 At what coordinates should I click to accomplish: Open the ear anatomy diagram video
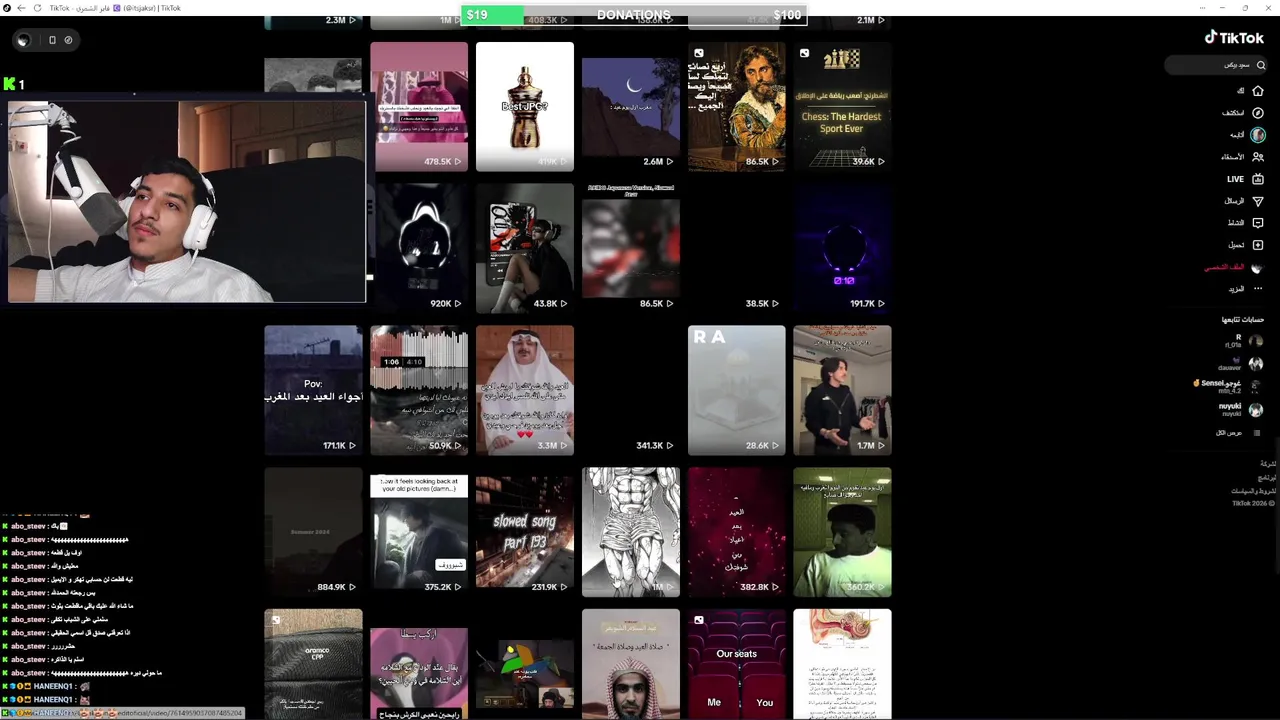tap(842, 664)
